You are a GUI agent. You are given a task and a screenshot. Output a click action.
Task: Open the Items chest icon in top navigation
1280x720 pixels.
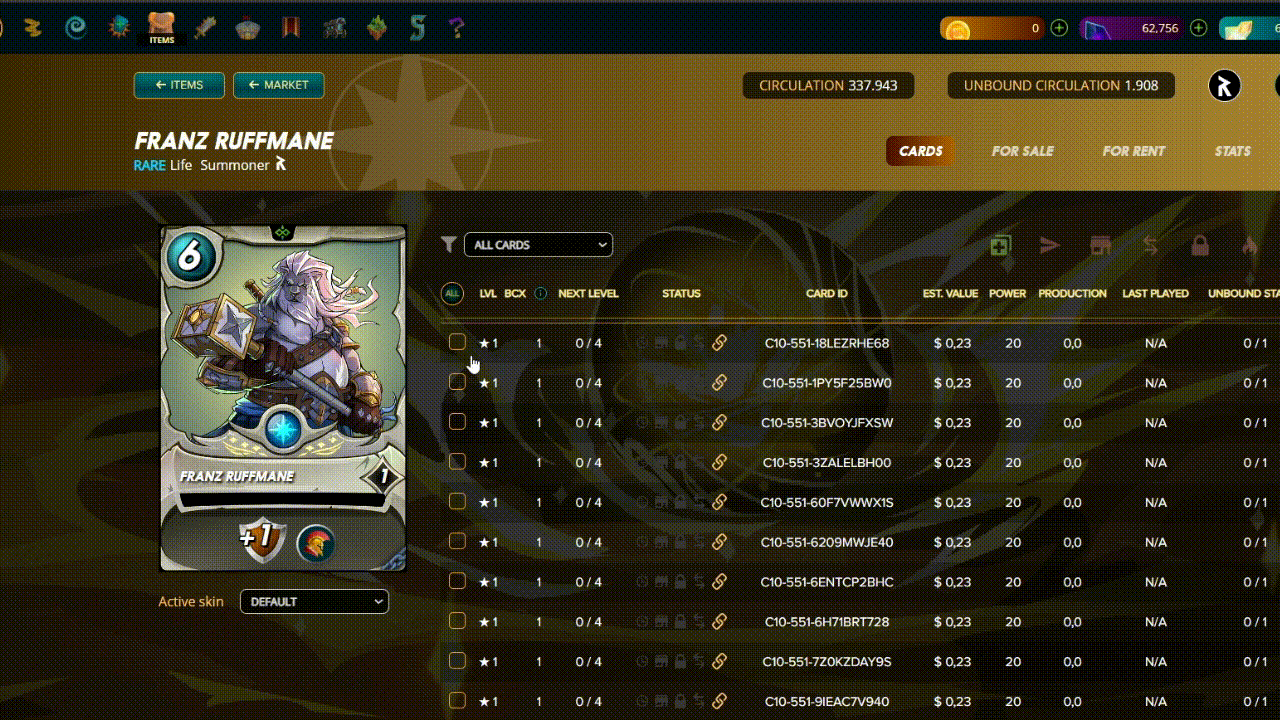click(x=161, y=25)
